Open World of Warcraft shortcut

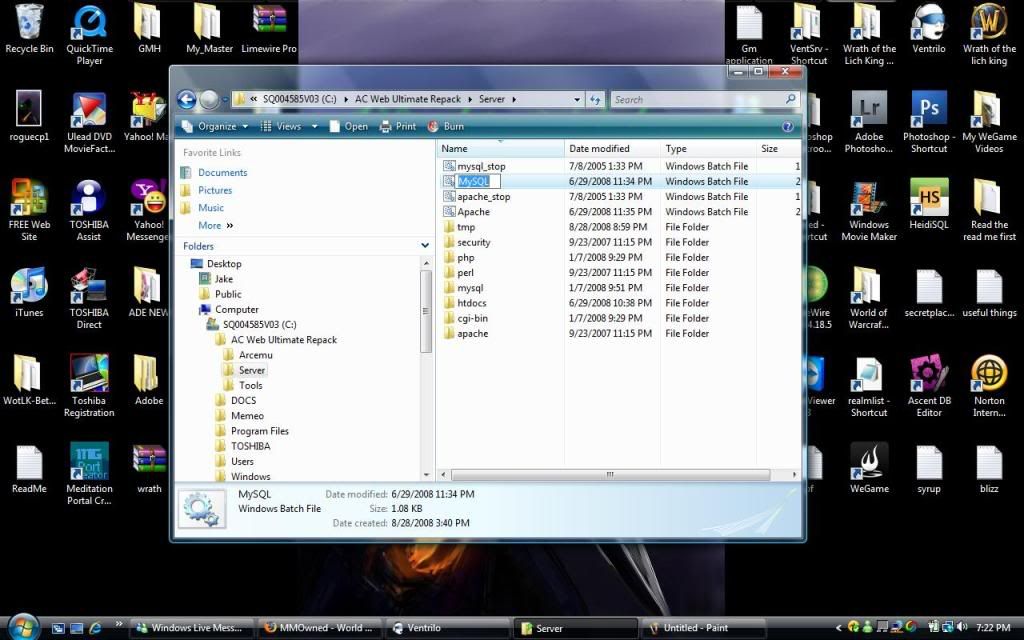pyautogui.click(x=869, y=299)
